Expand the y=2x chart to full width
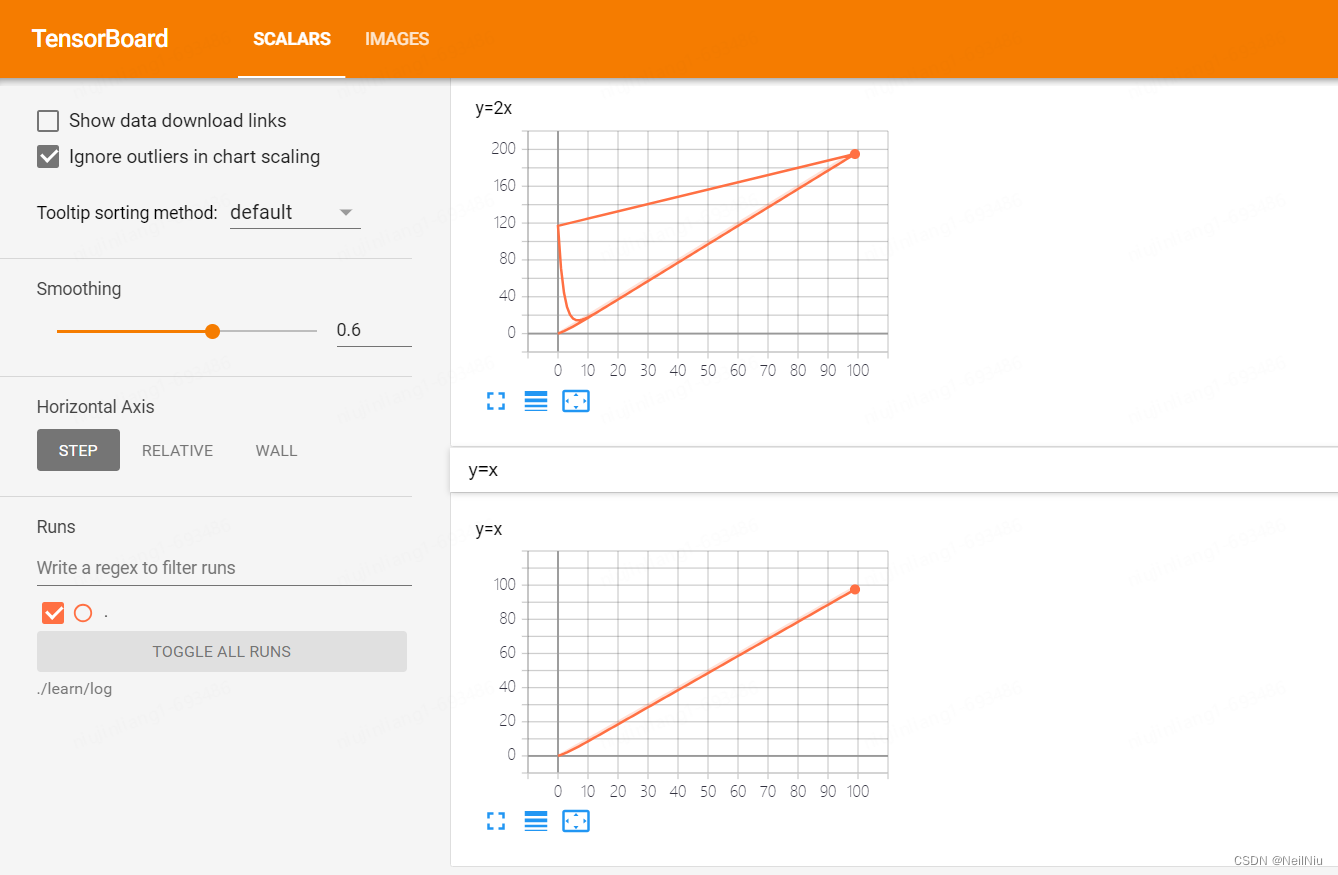 (x=496, y=402)
